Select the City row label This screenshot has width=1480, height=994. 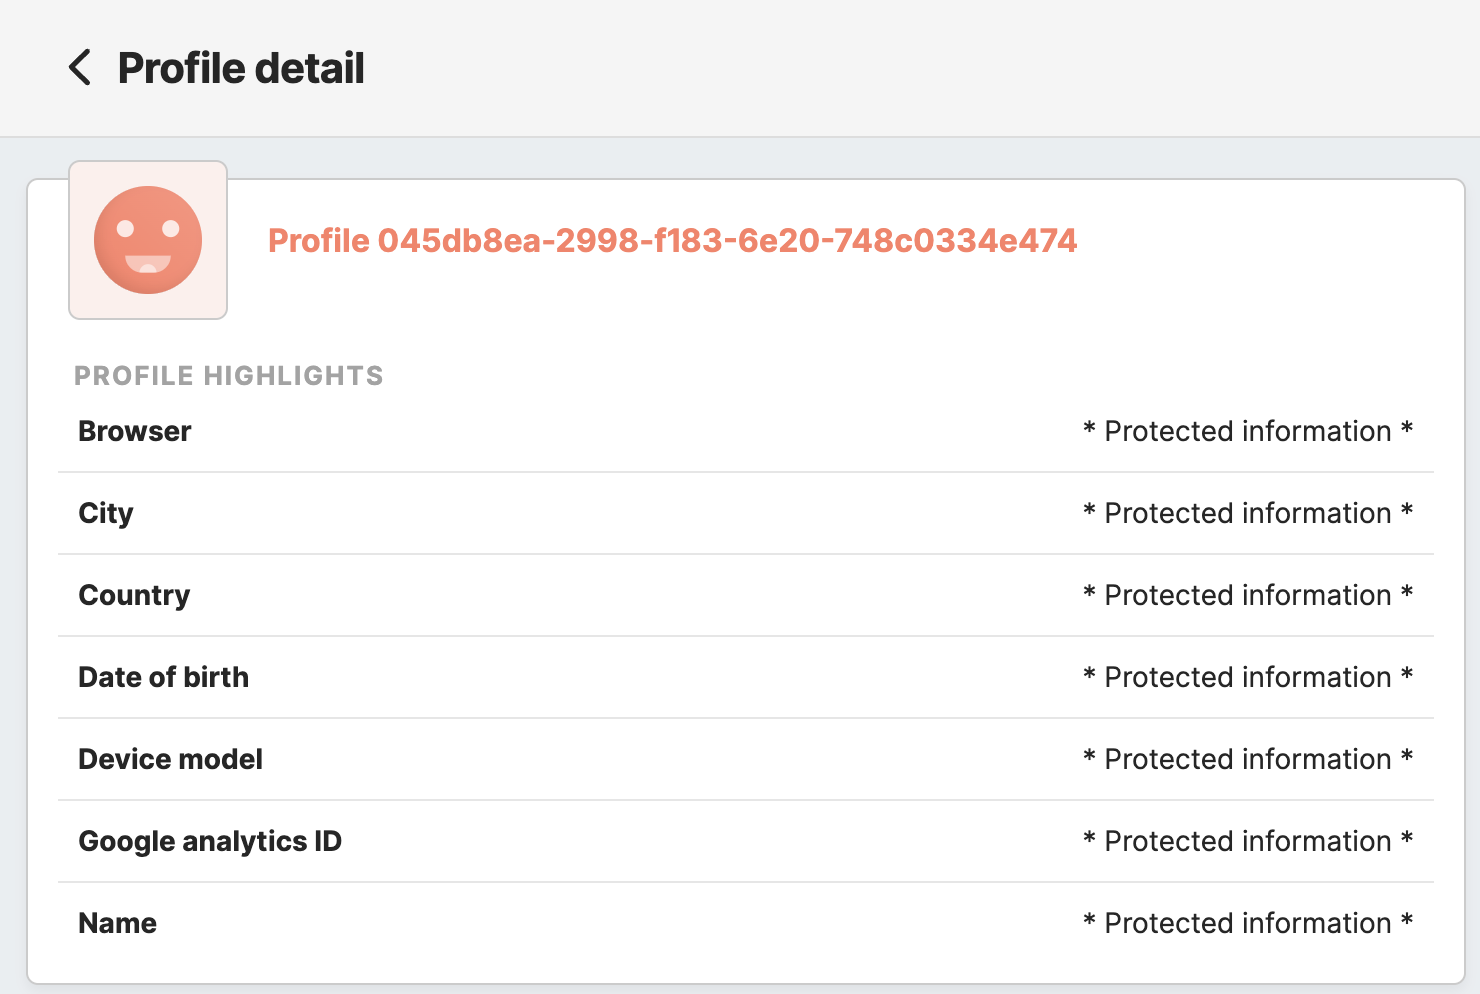coord(106,513)
